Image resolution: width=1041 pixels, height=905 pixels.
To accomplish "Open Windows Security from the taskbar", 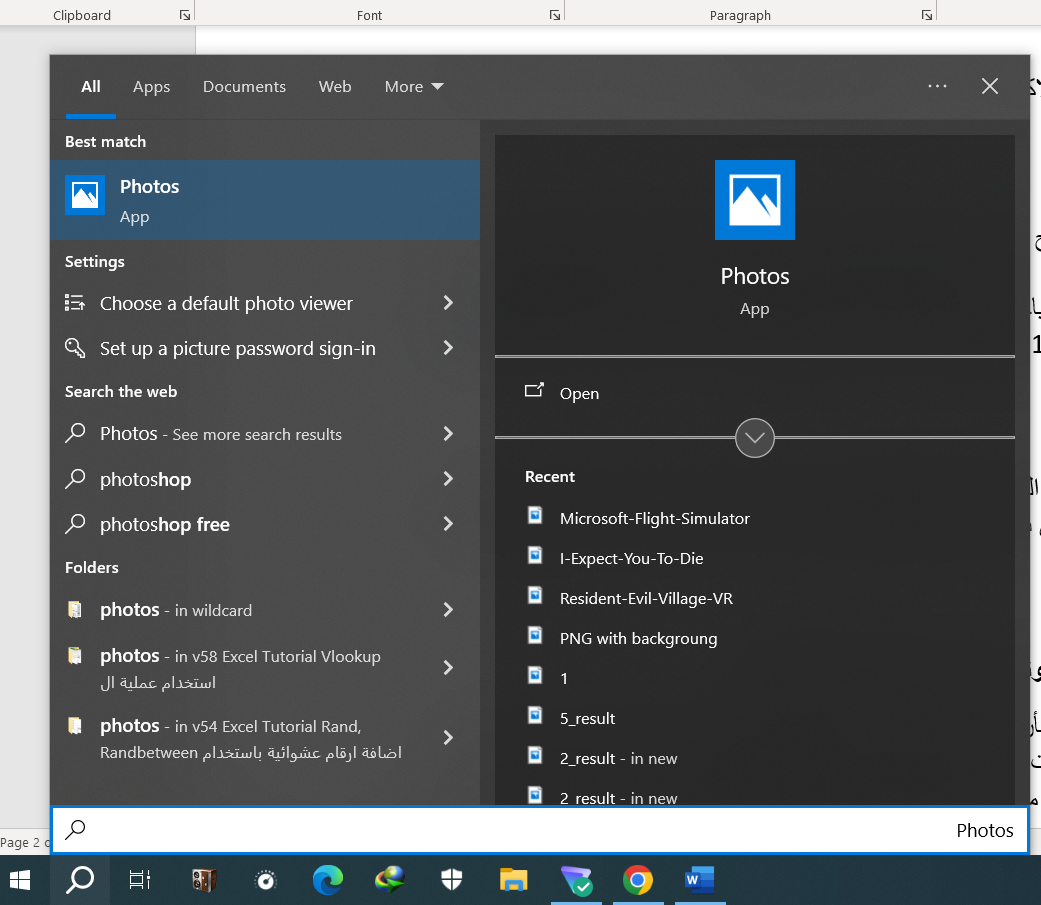I will [450, 881].
